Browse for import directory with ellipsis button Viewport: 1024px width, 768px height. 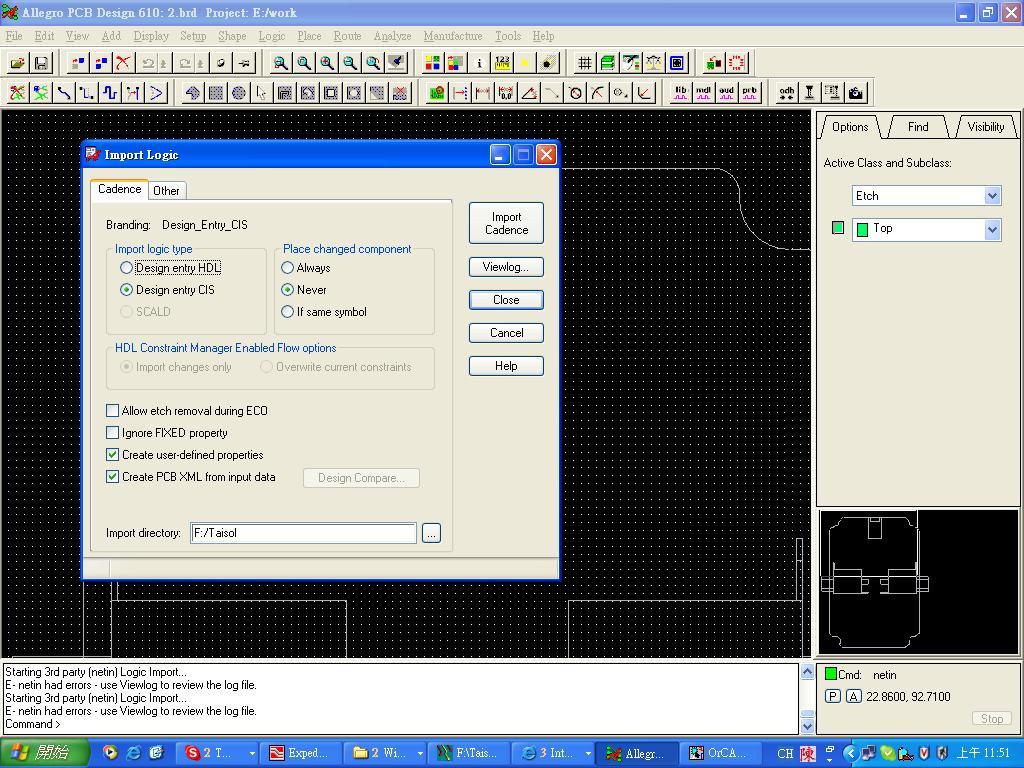click(431, 533)
